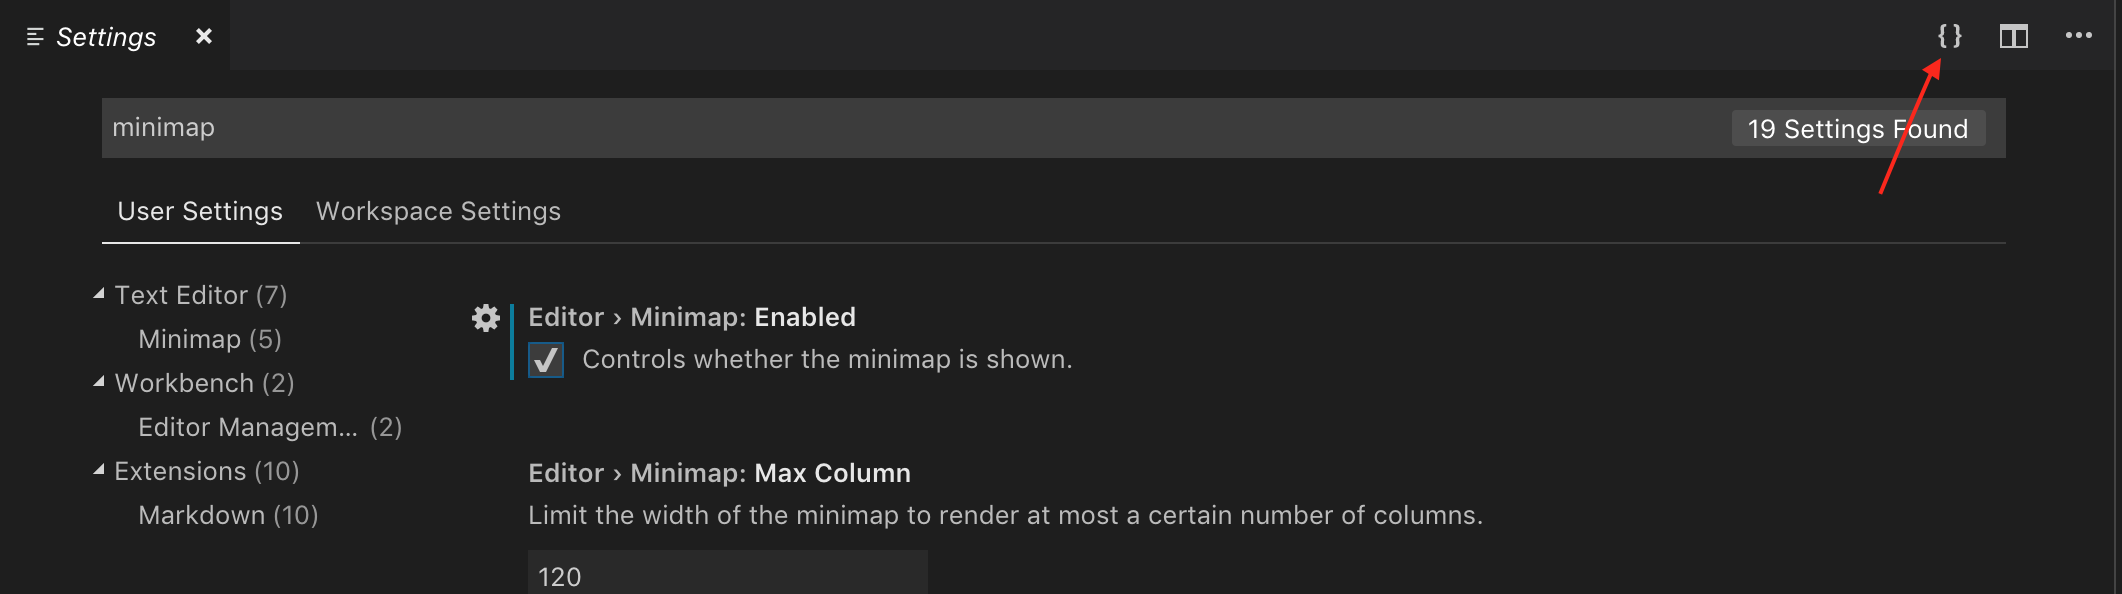2122x594 pixels.
Task: Uncheck the minimap Enabled checkbox
Action: 545,361
